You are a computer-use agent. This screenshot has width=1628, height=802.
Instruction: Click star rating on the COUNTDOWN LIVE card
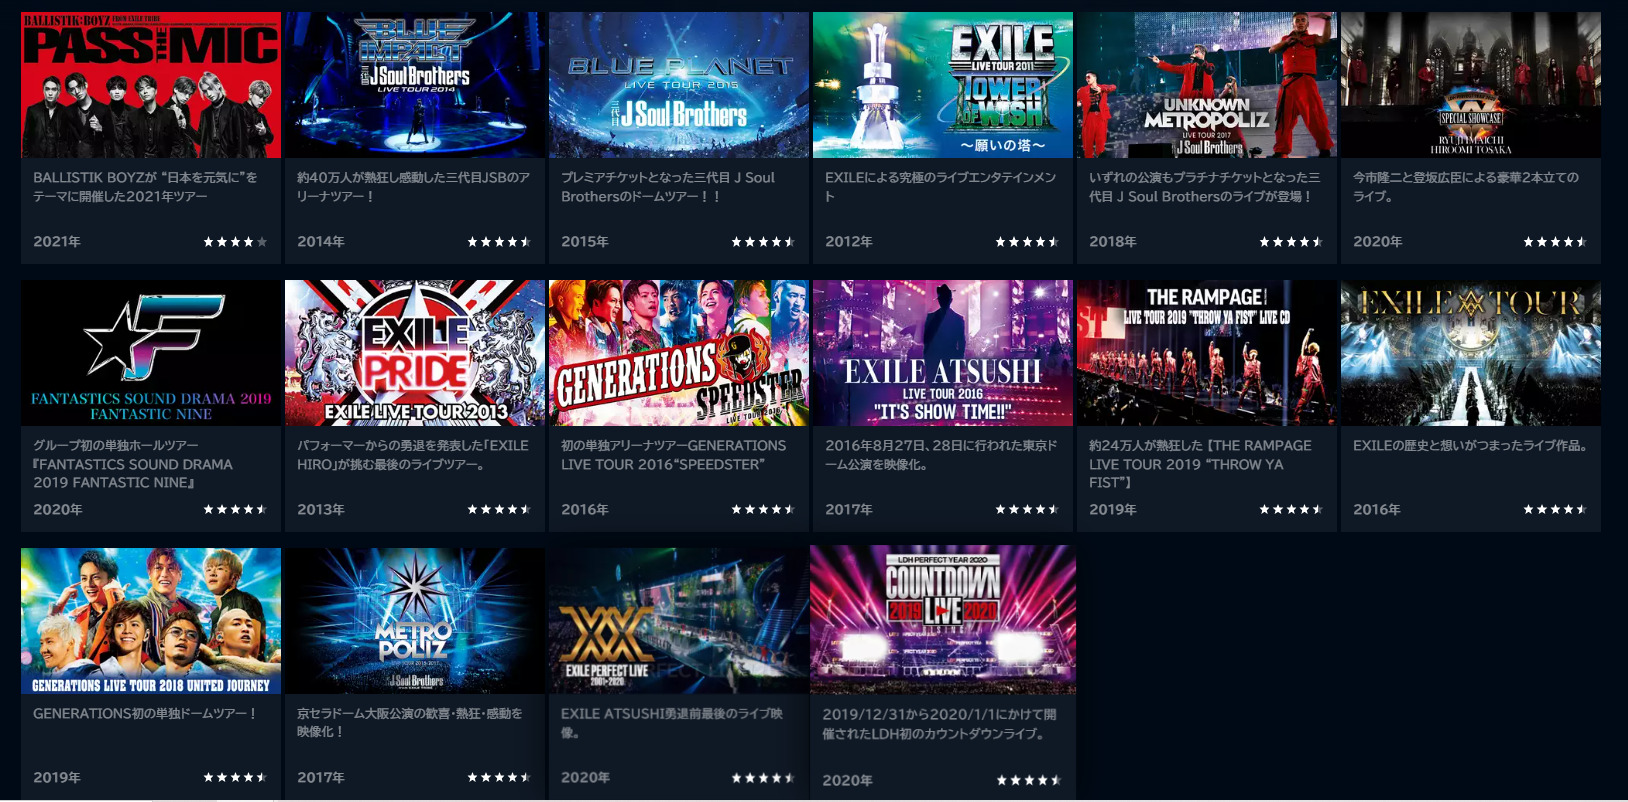click(x=1029, y=781)
